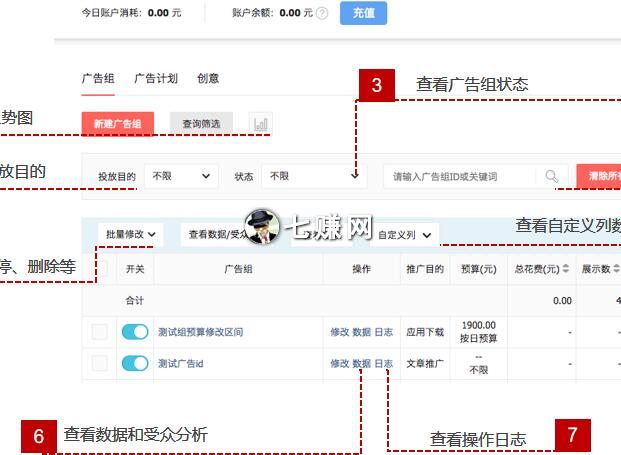Open the 投放目的 dropdown
This screenshot has height=455, width=621.
point(181,176)
